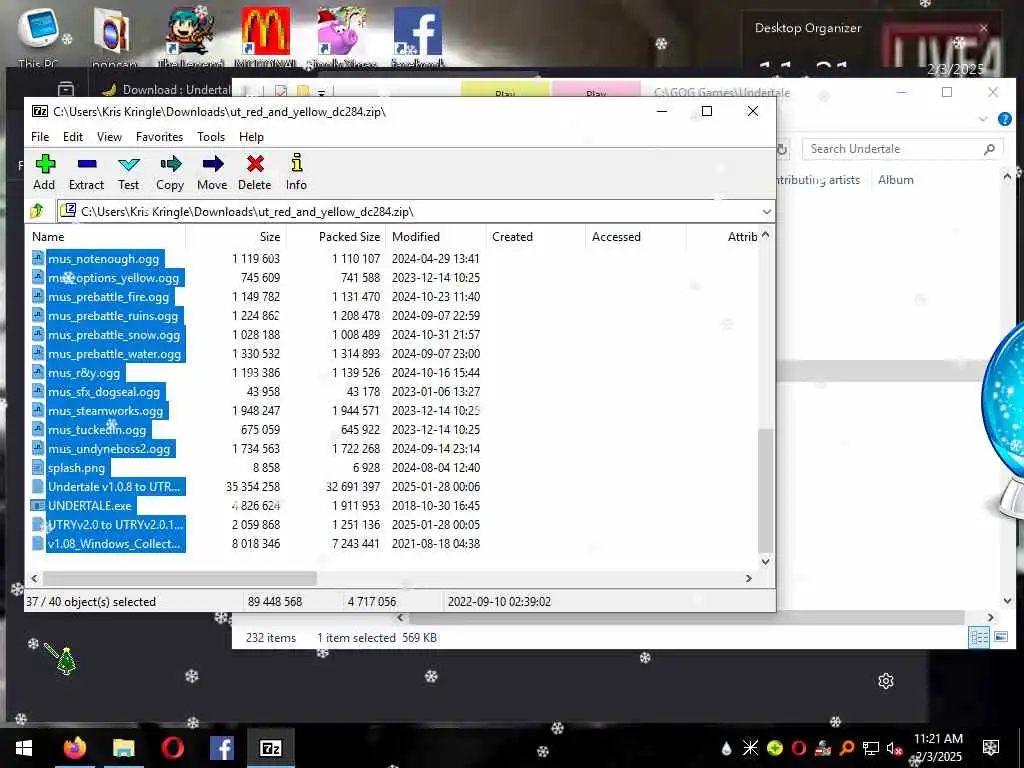
Task: Select mus_steamworks.ogg file
Action: pos(105,411)
